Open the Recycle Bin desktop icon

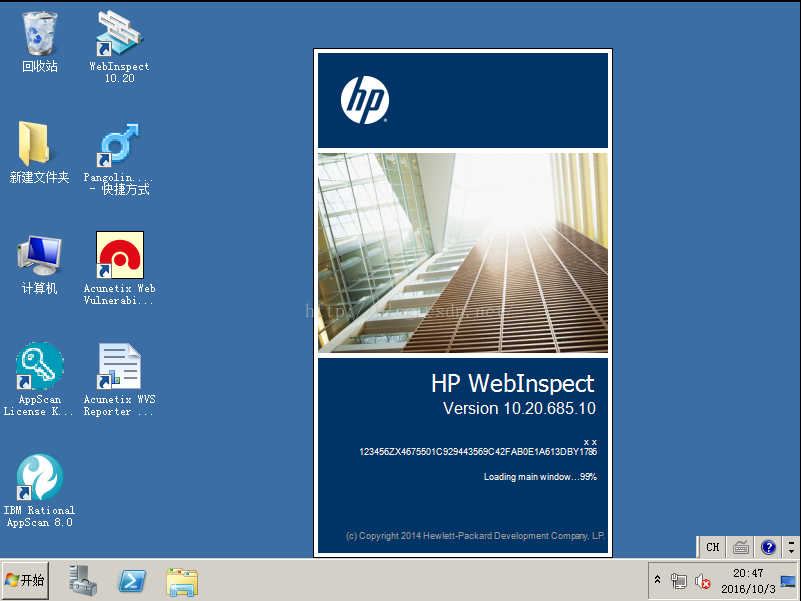[40, 42]
